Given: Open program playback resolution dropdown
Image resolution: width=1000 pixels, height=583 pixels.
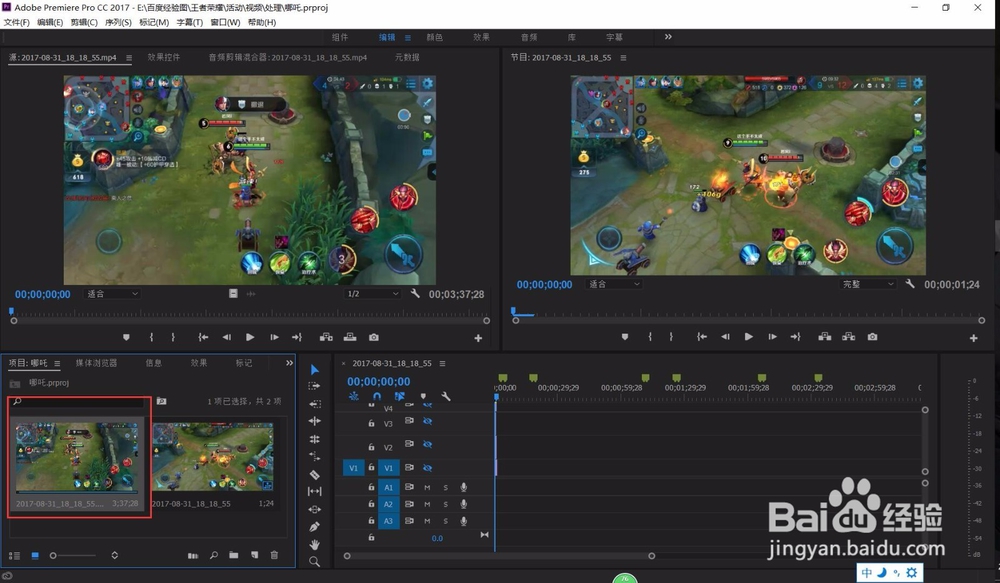Looking at the screenshot, I should 868,284.
